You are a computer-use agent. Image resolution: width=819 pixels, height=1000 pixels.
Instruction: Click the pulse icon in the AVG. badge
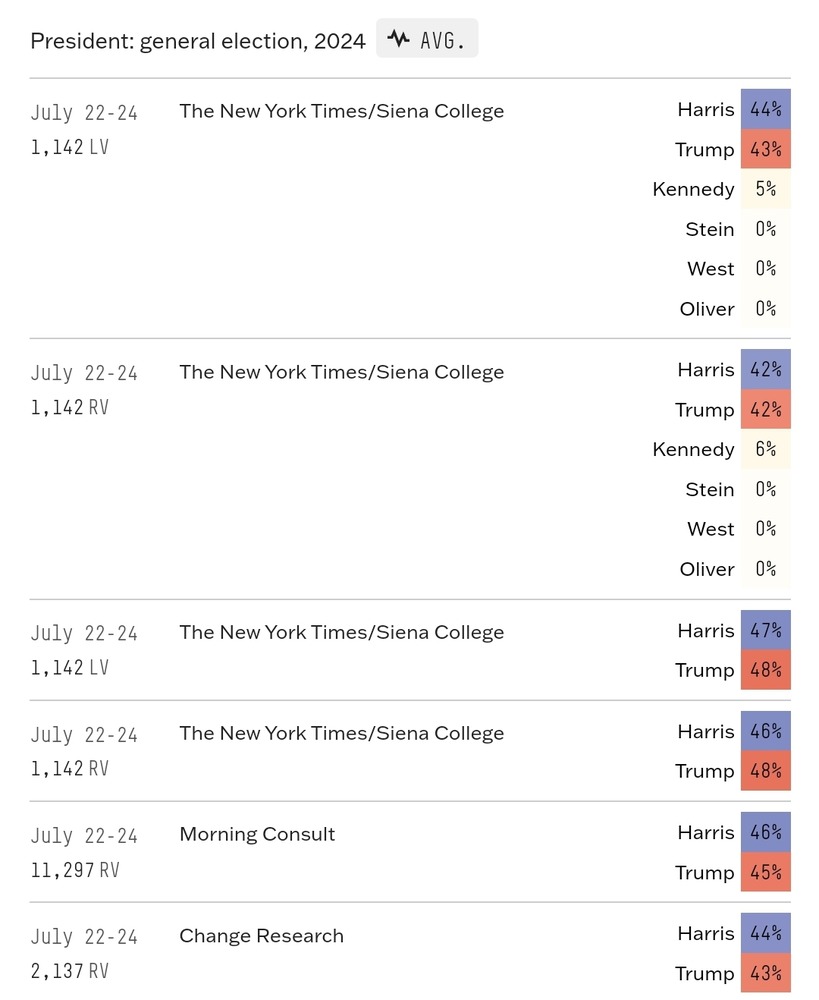(x=399, y=39)
